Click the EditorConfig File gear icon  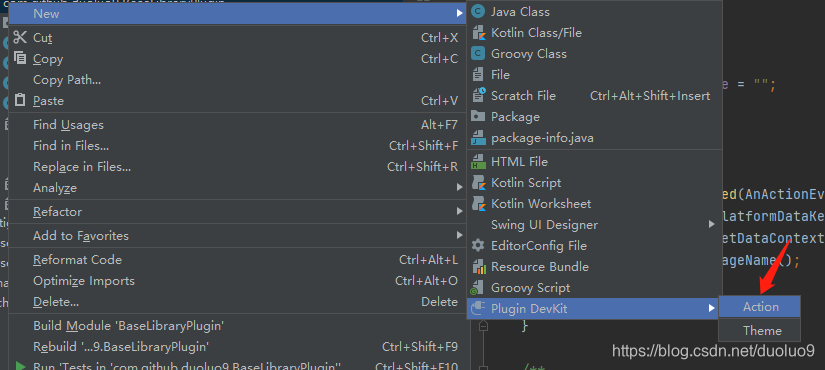478,246
